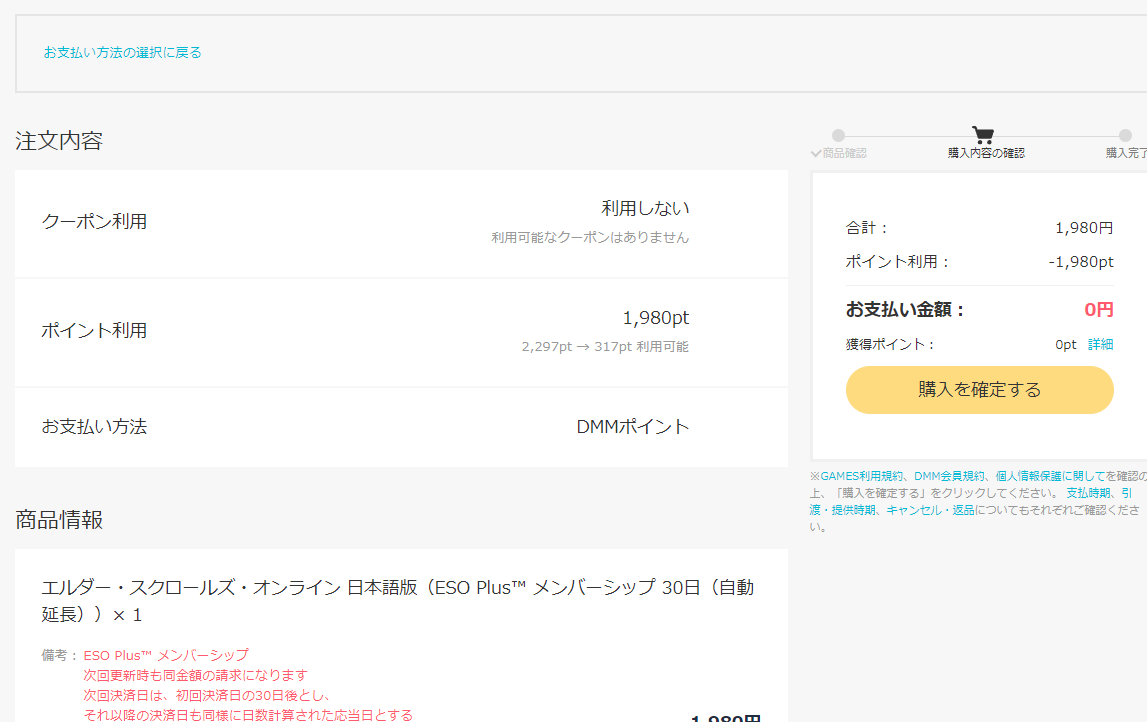The image size is (1147, 722).
Task: Click the クーポン利用 row label
Action: click(94, 222)
